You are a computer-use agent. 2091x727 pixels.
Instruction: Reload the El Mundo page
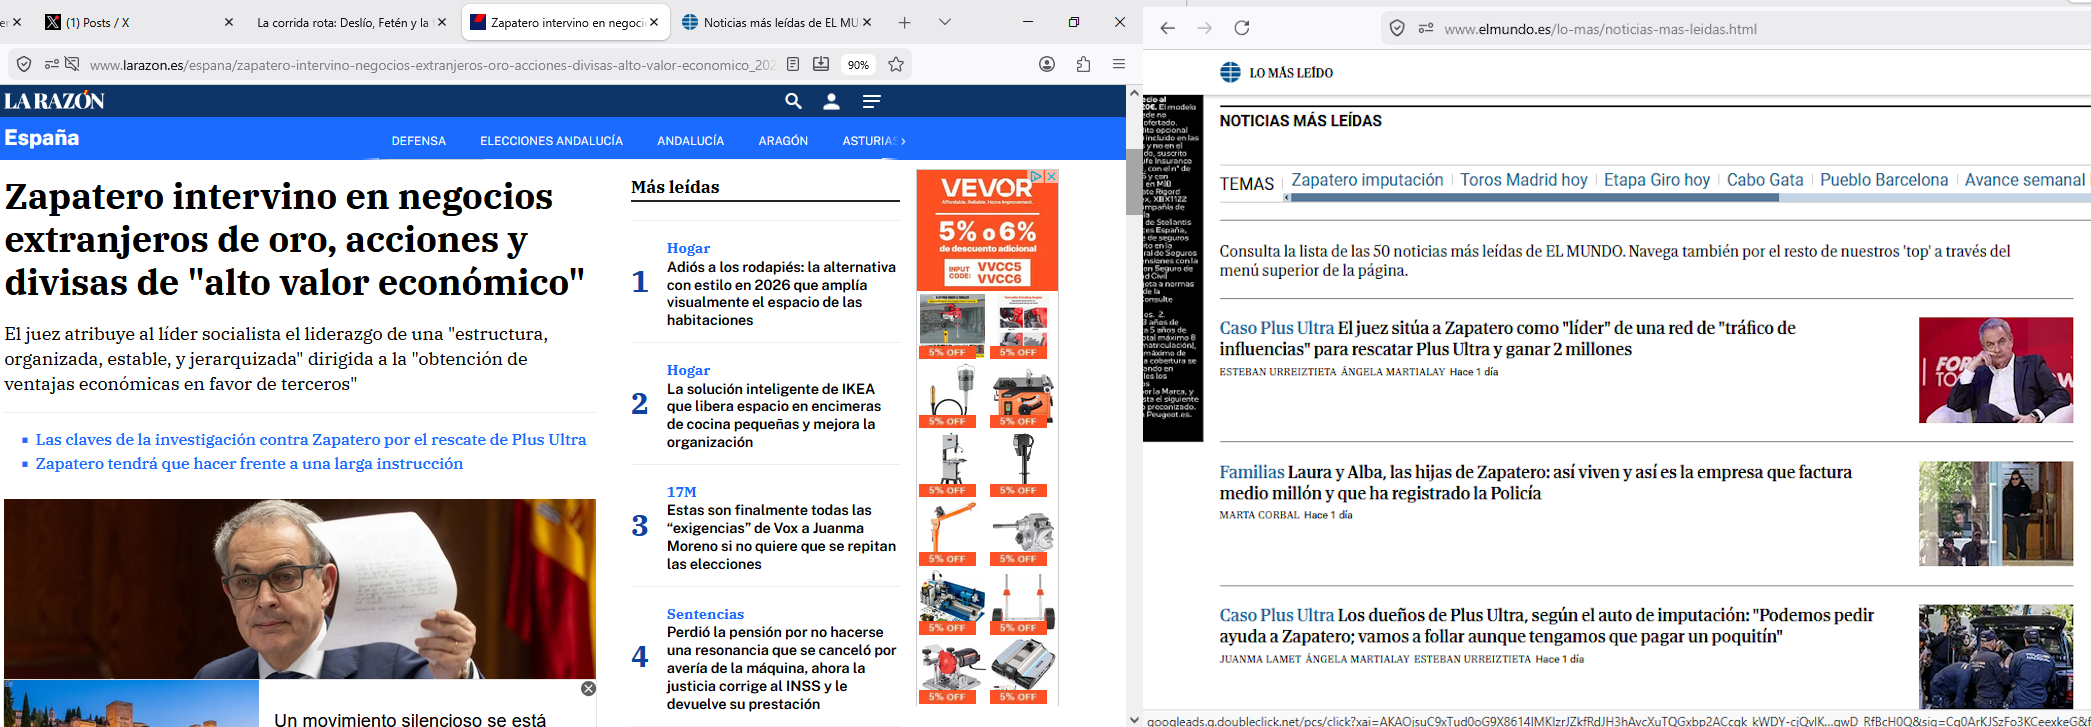(1242, 28)
